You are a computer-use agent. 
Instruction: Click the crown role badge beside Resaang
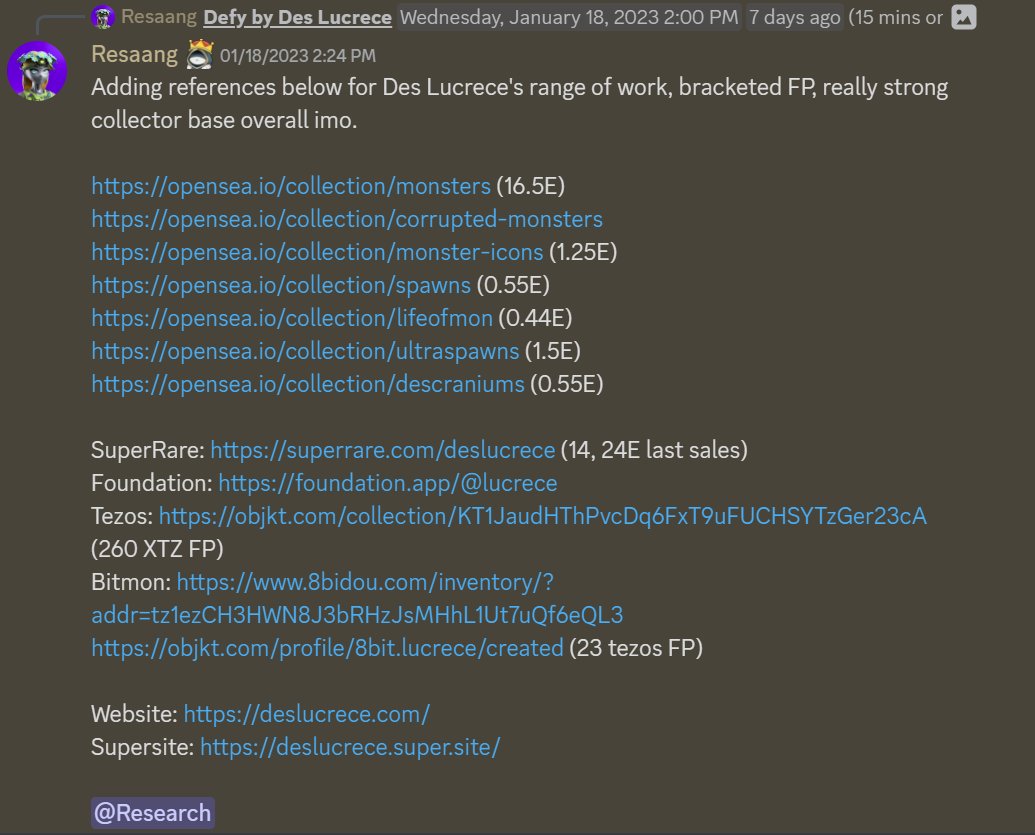(x=199, y=55)
